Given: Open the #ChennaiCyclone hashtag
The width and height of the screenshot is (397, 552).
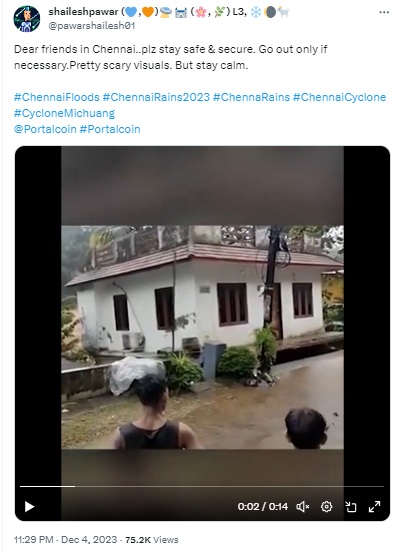Looking at the screenshot, I should (339, 97).
